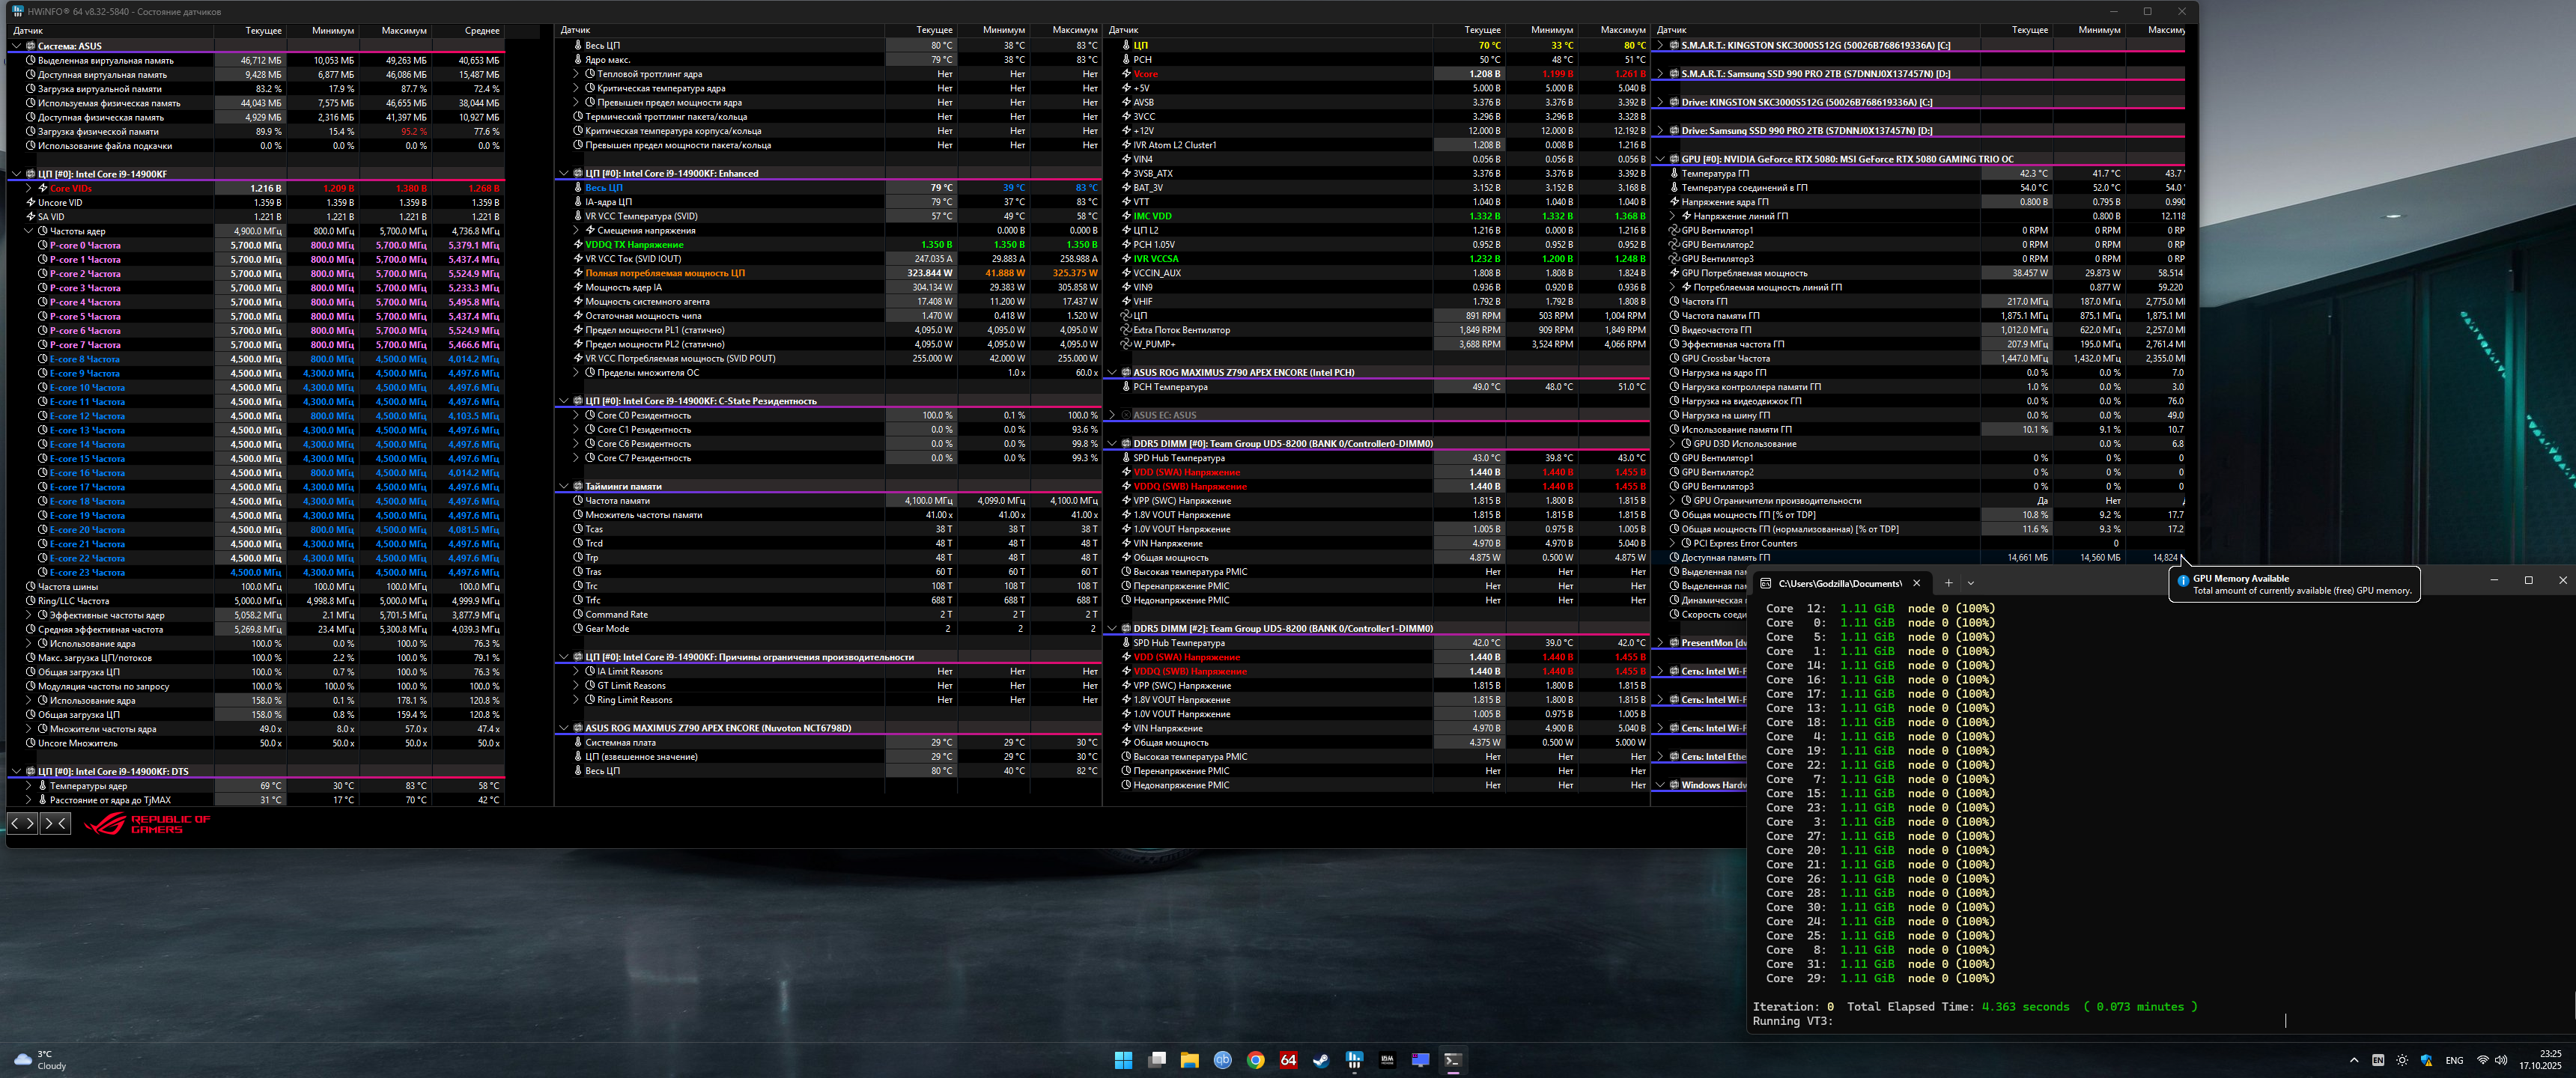This screenshot has height=1078, width=2576.
Task: Click the expand-layout arrows button in HWiNFO
Action: pos(23,823)
